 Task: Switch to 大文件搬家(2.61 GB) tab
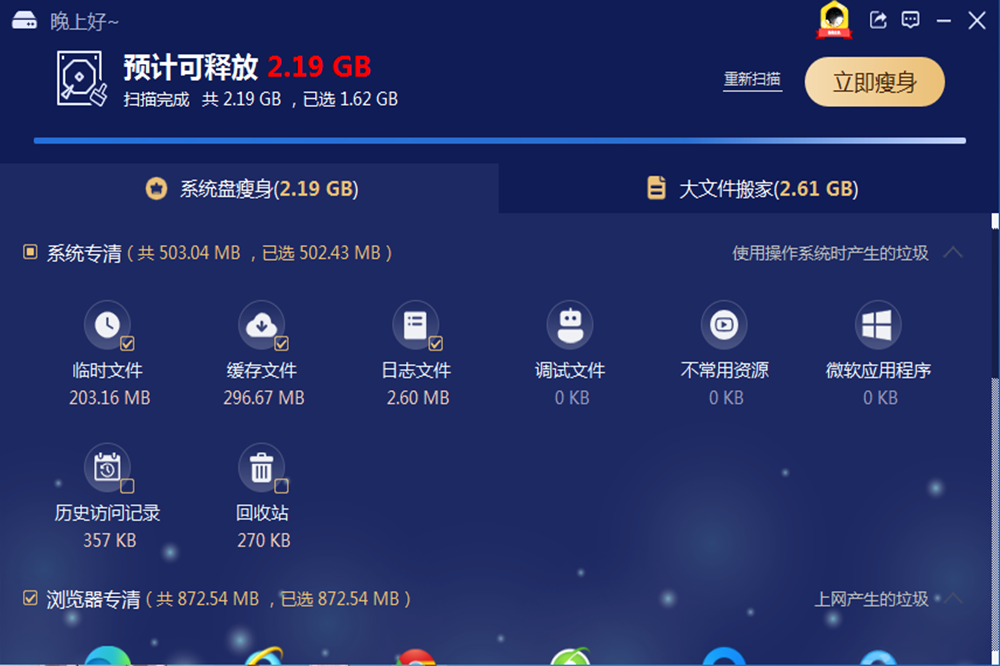pyautogui.click(x=749, y=188)
